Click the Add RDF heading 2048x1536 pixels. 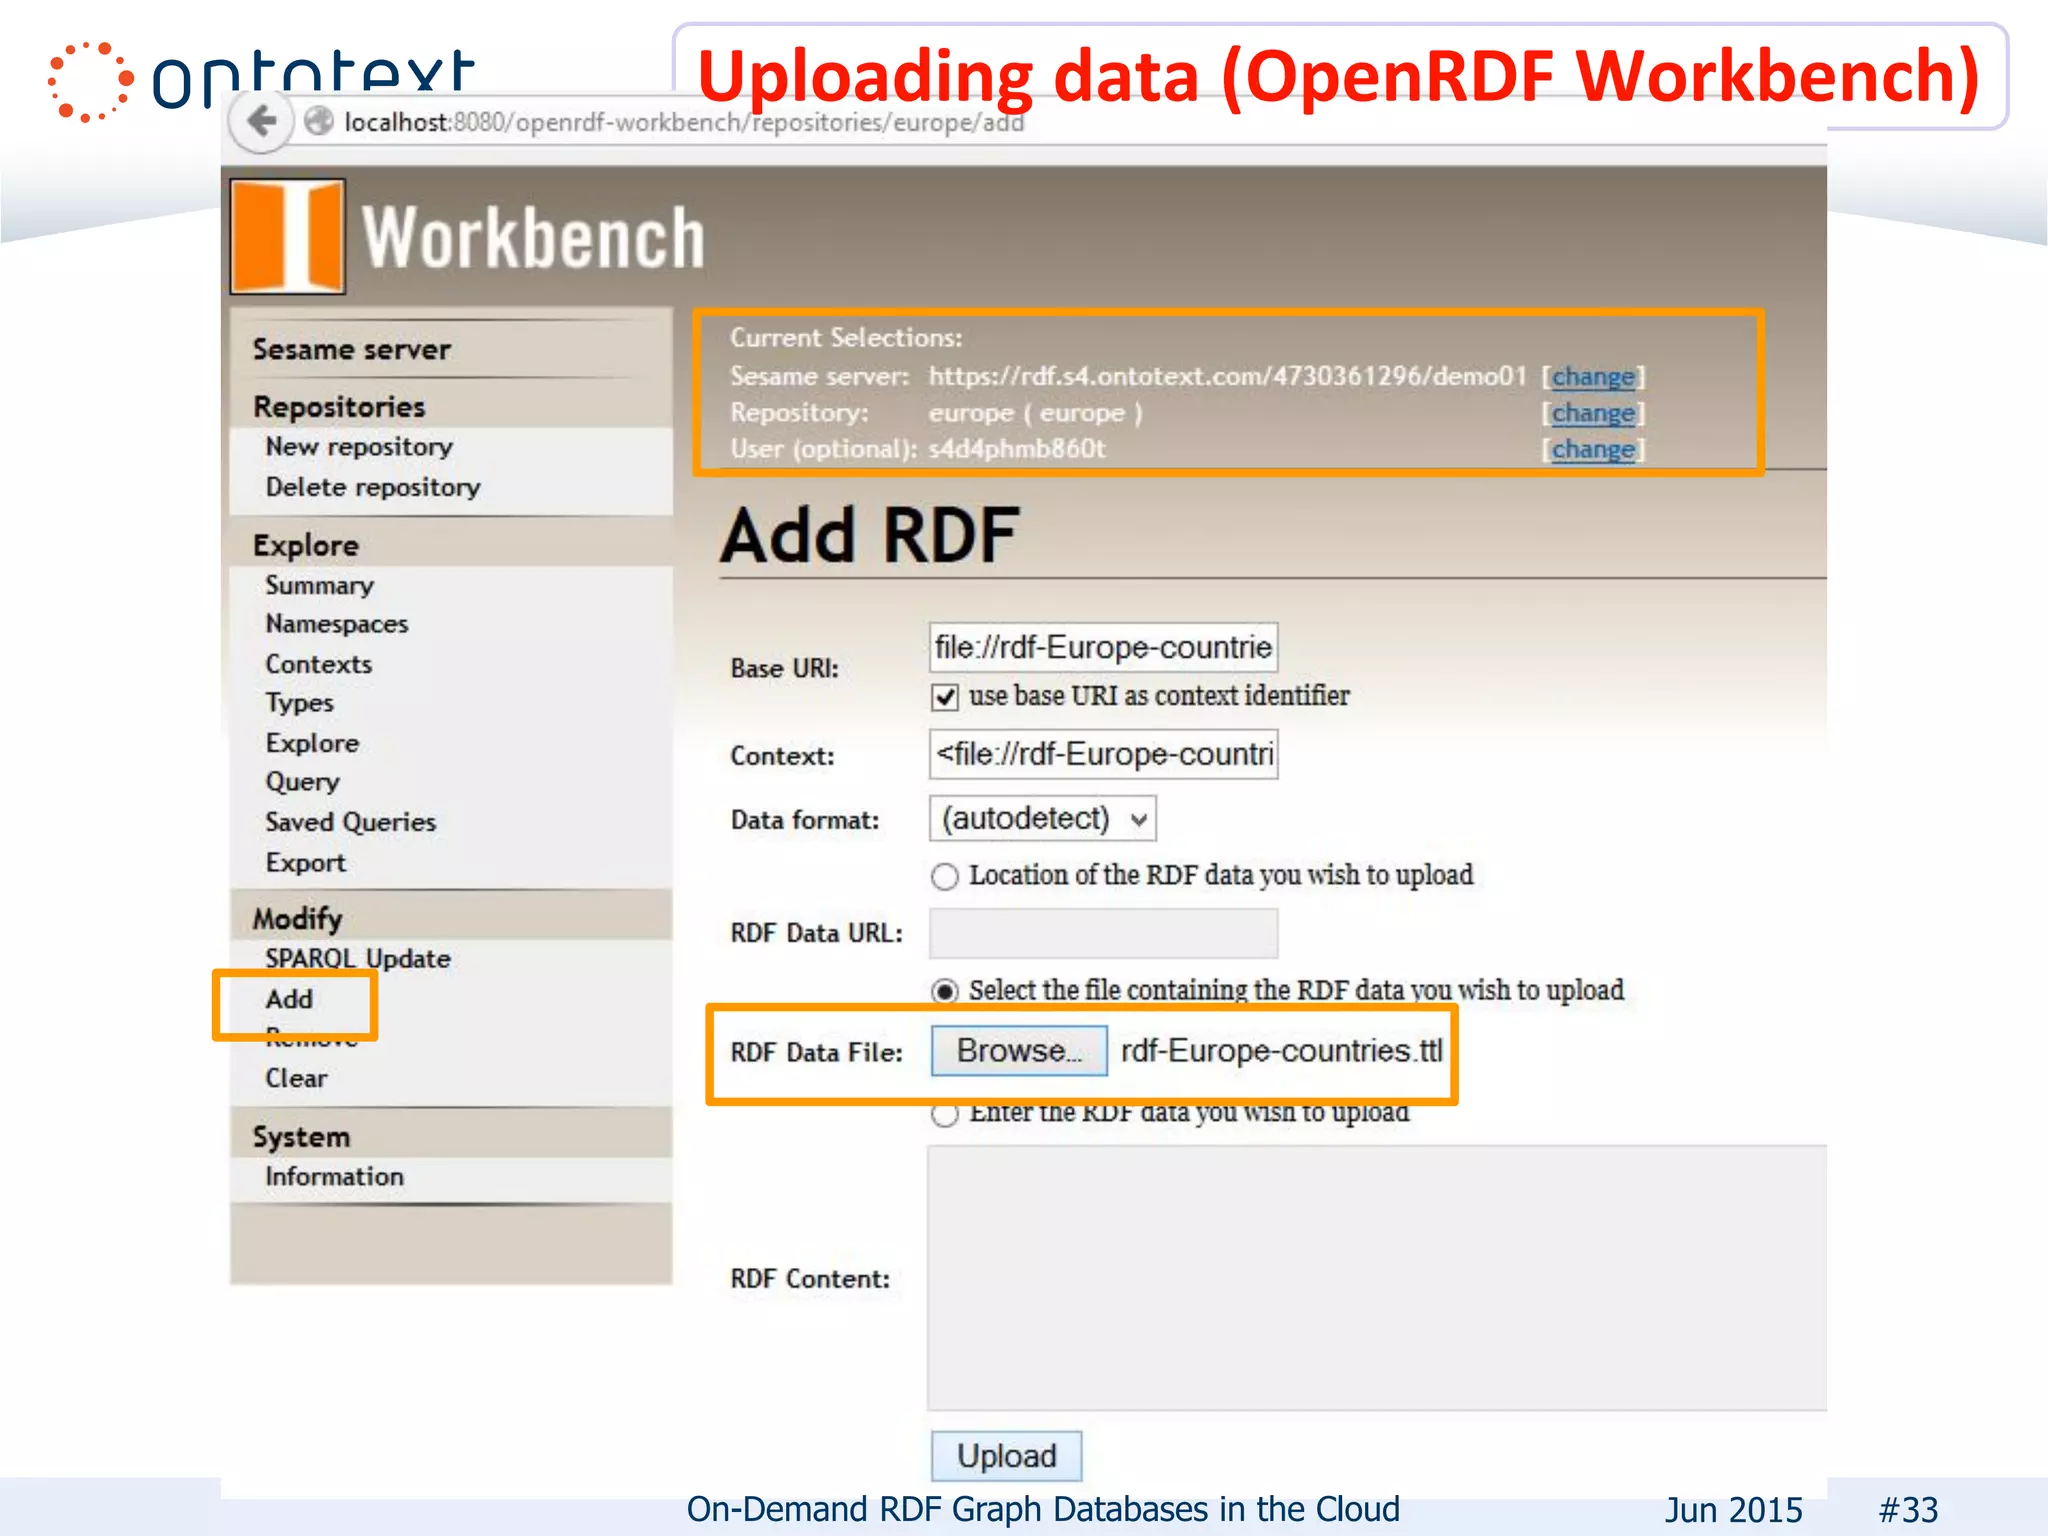coord(869,536)
